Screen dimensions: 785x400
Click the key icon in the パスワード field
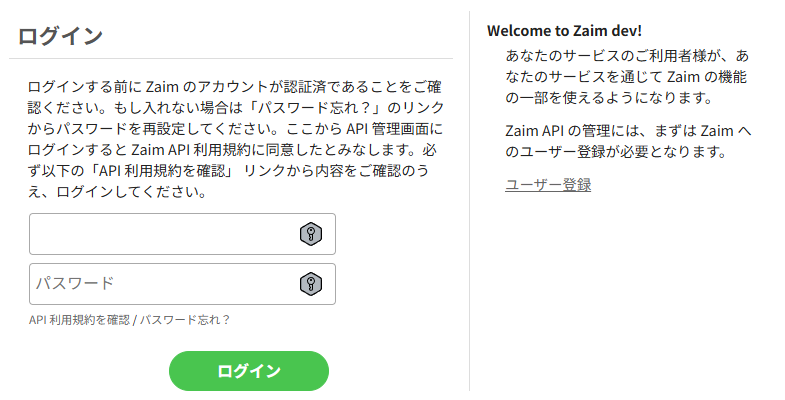tap(311, 284)
